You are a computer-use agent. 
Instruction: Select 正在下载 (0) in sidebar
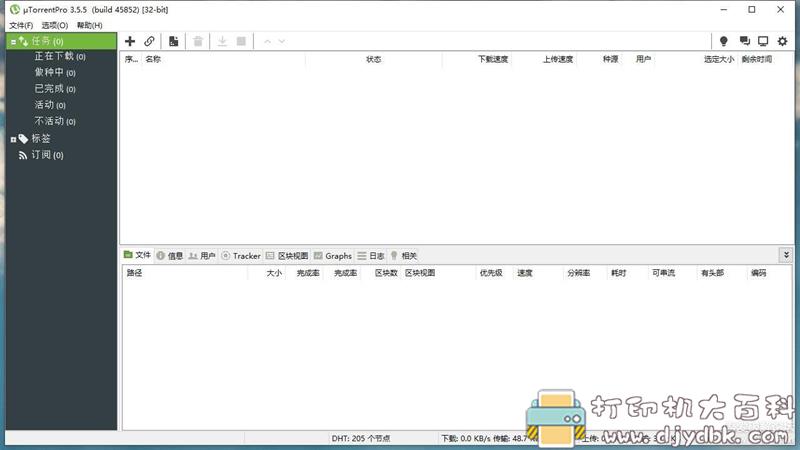pos(60,56)
